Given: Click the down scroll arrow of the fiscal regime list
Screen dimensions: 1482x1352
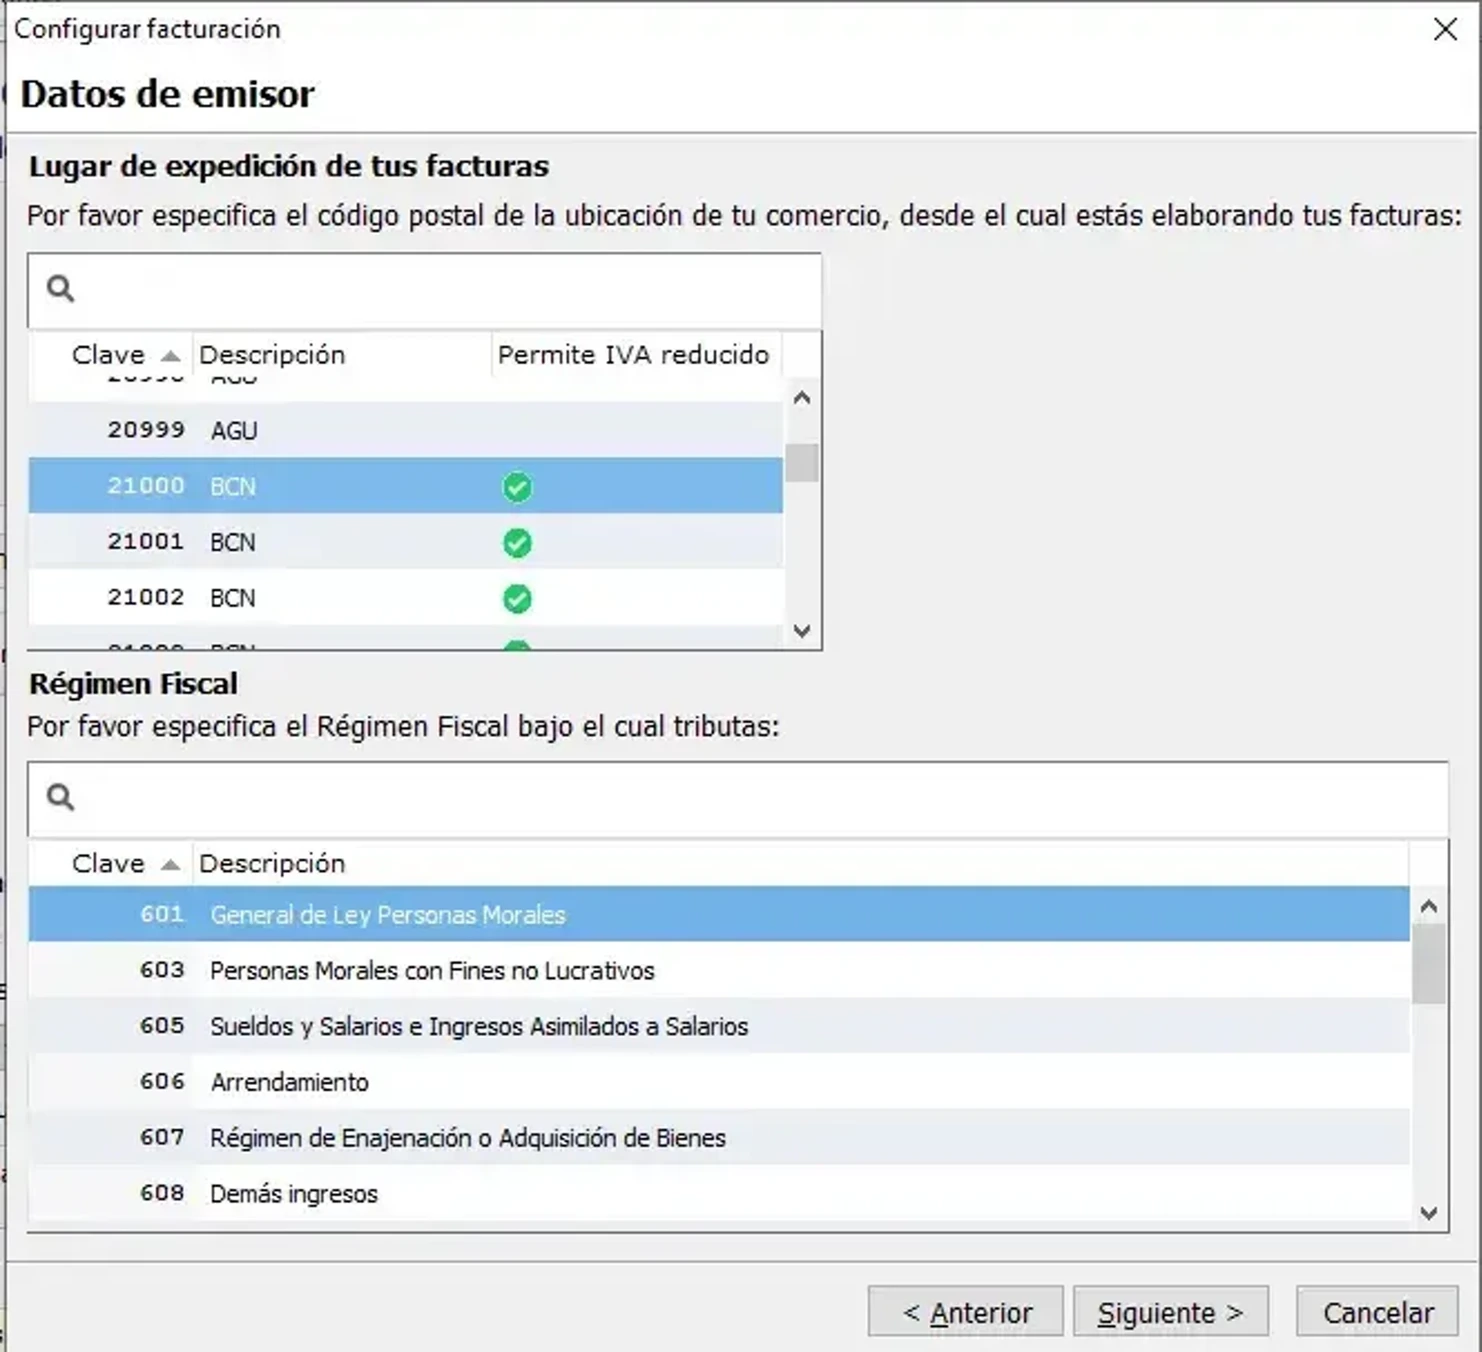Looking at the screenshot, I should [1430, 1212].
